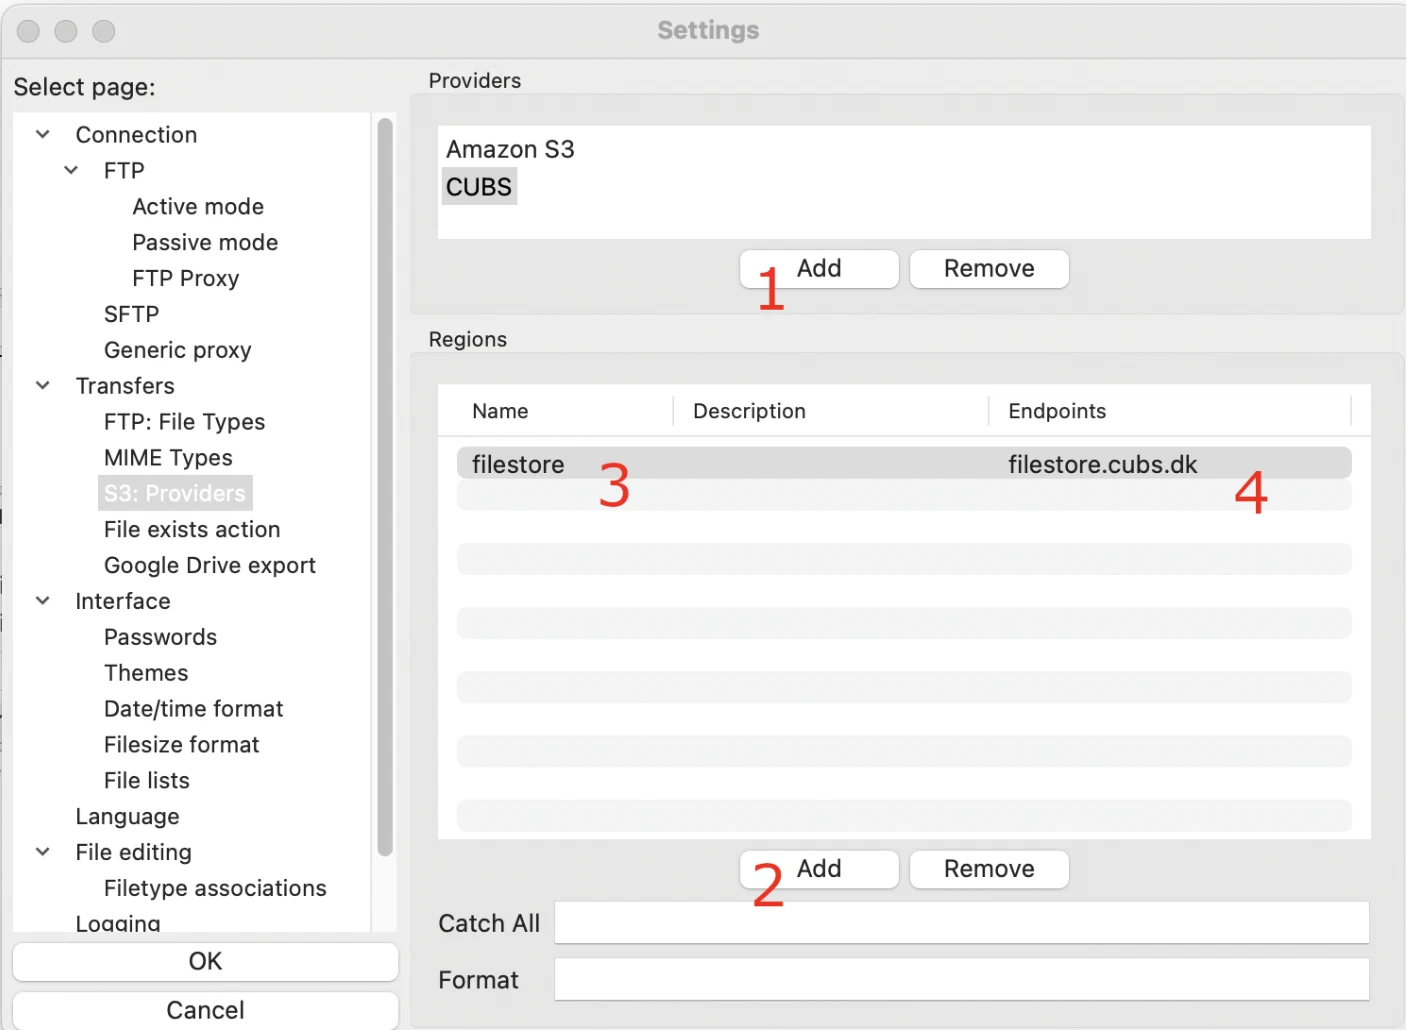Click Add button under Regions table
The image size is (1412, 1030).
click(819, 869)
